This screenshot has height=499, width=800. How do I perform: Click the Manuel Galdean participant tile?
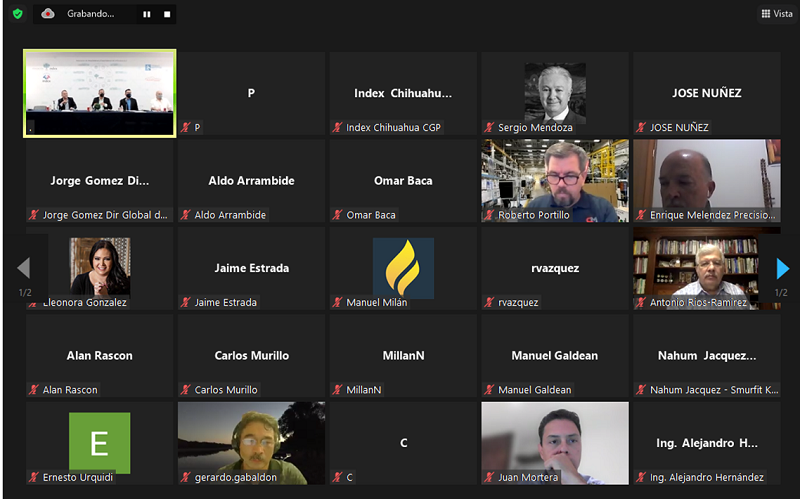point(555,356)
